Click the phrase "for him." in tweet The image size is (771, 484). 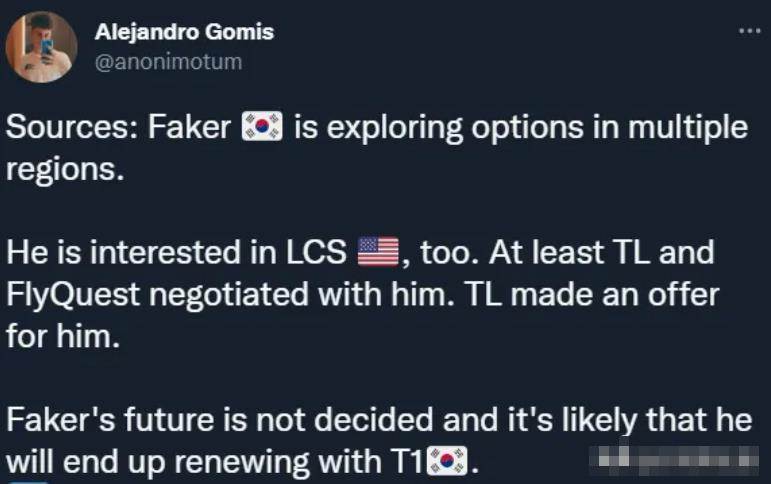click(x=63, y=336)
